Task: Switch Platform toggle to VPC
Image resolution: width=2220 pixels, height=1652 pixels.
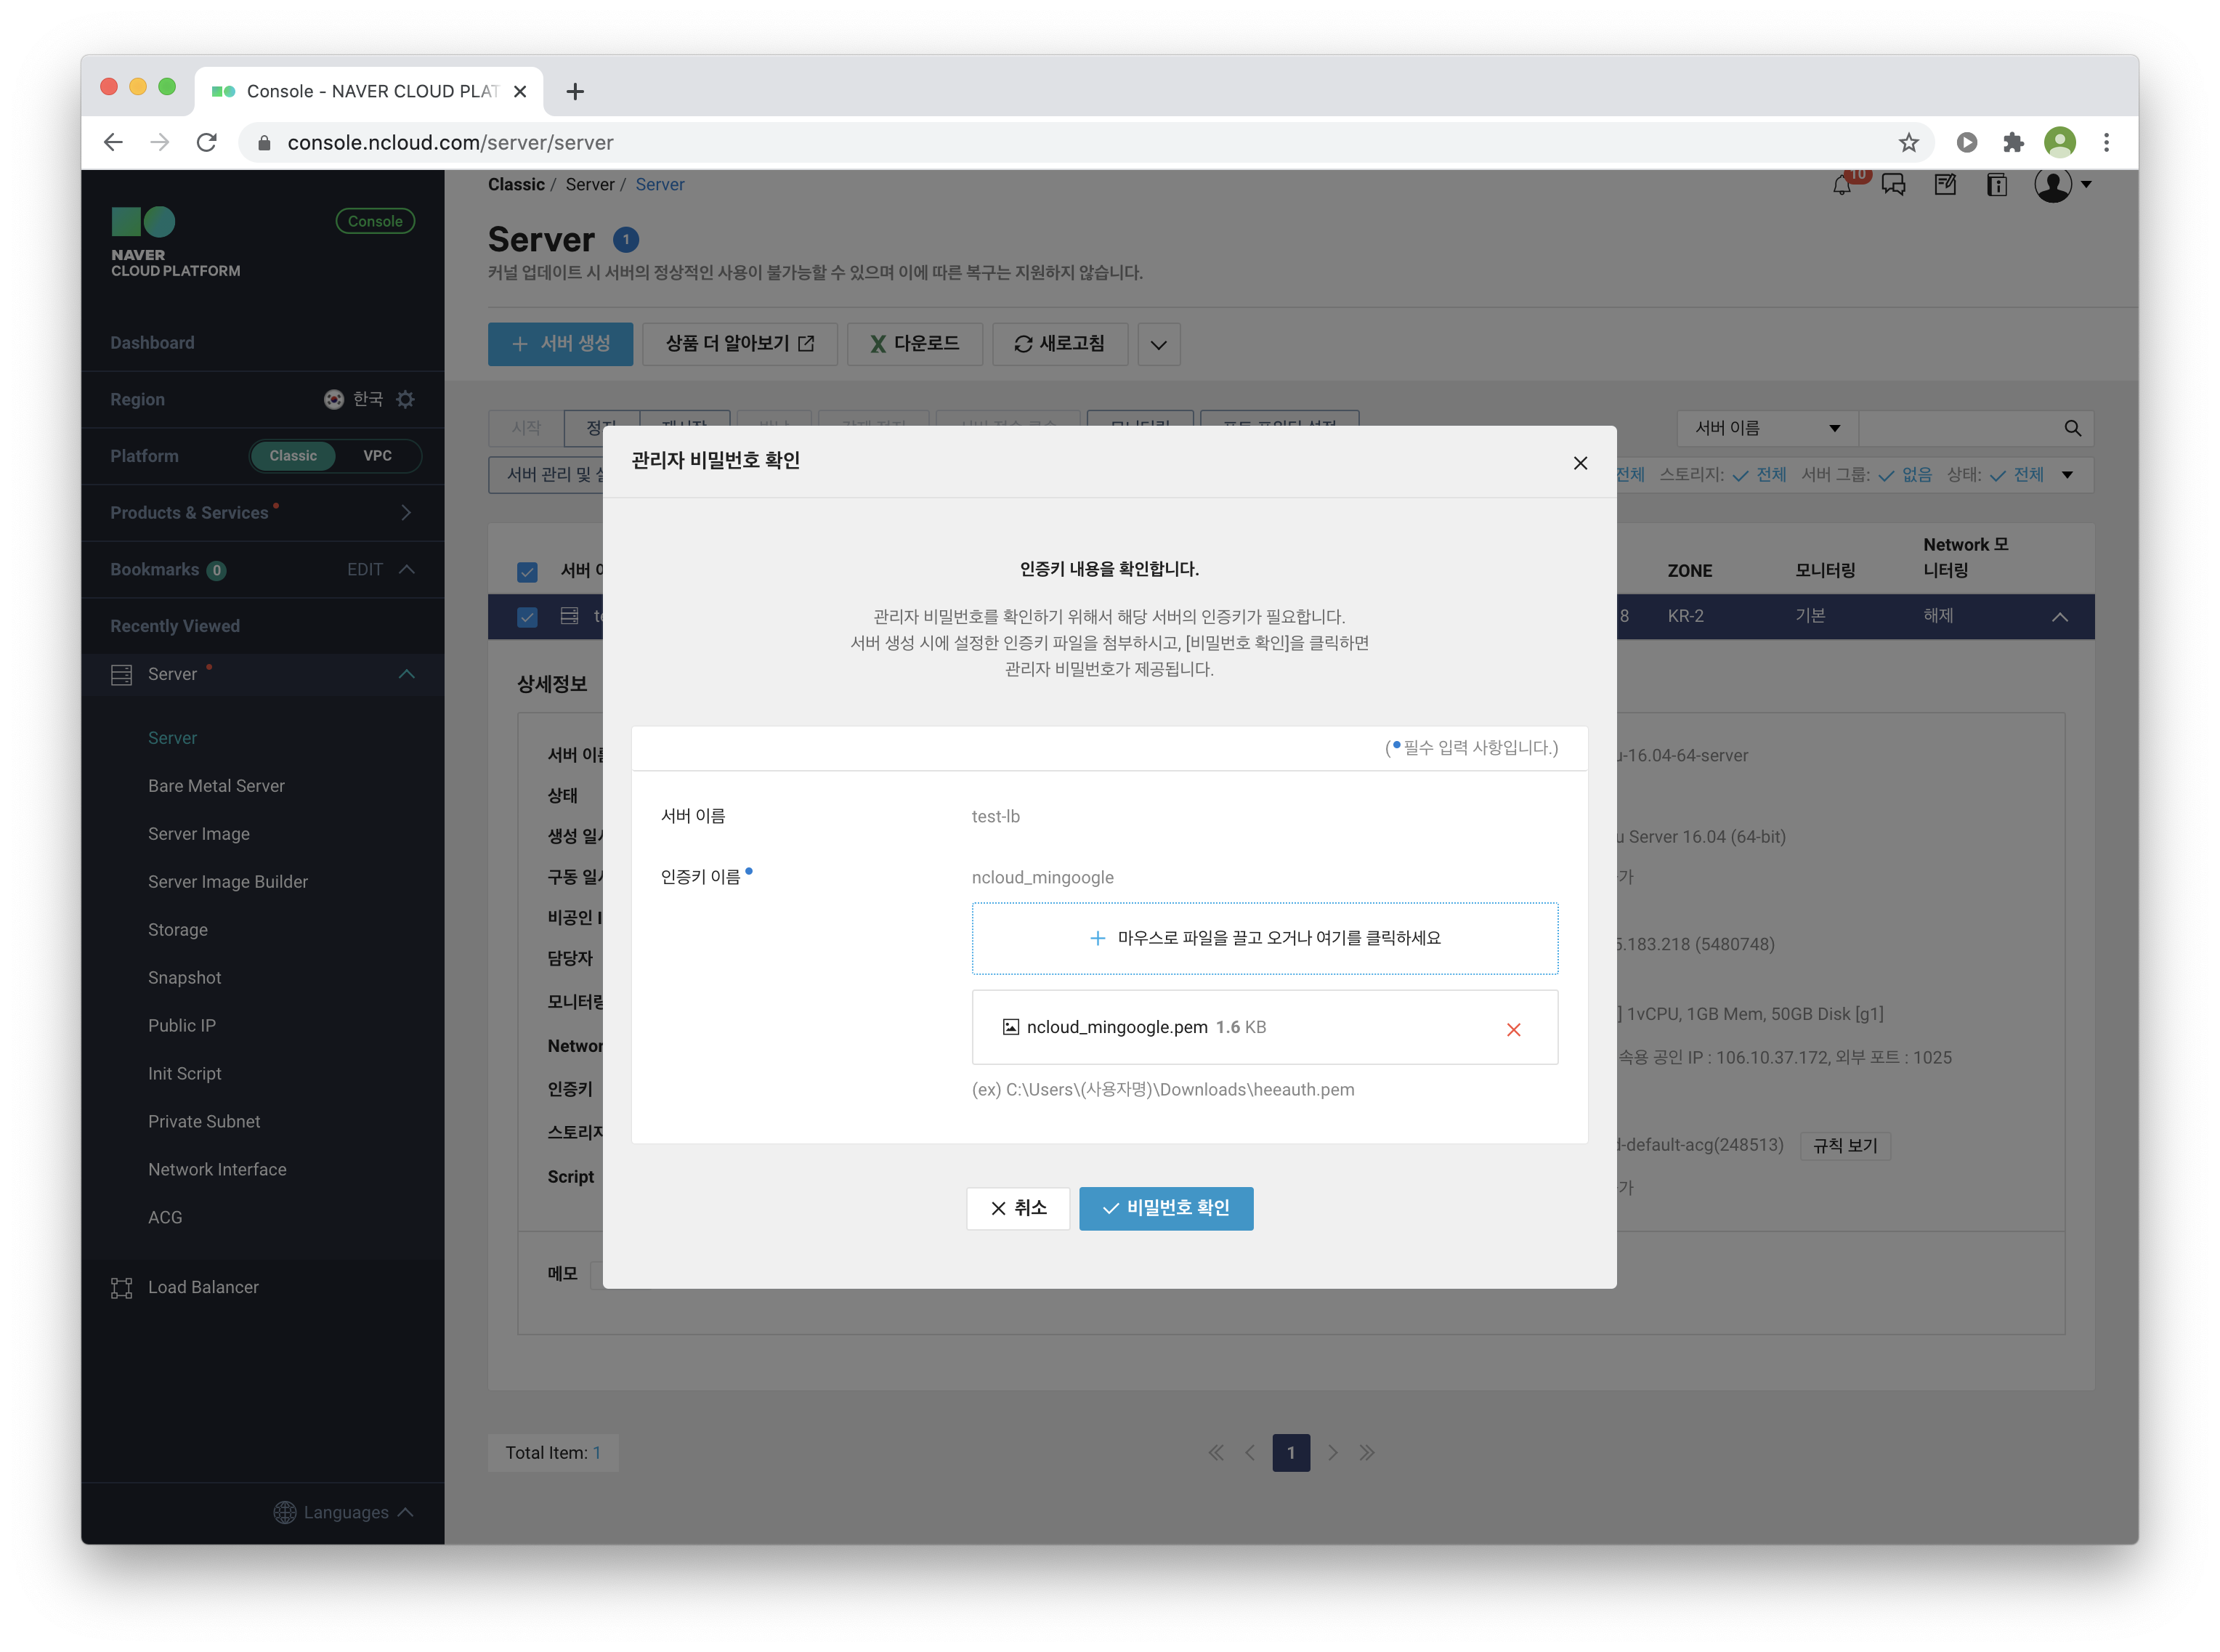Action: [377, 456]
